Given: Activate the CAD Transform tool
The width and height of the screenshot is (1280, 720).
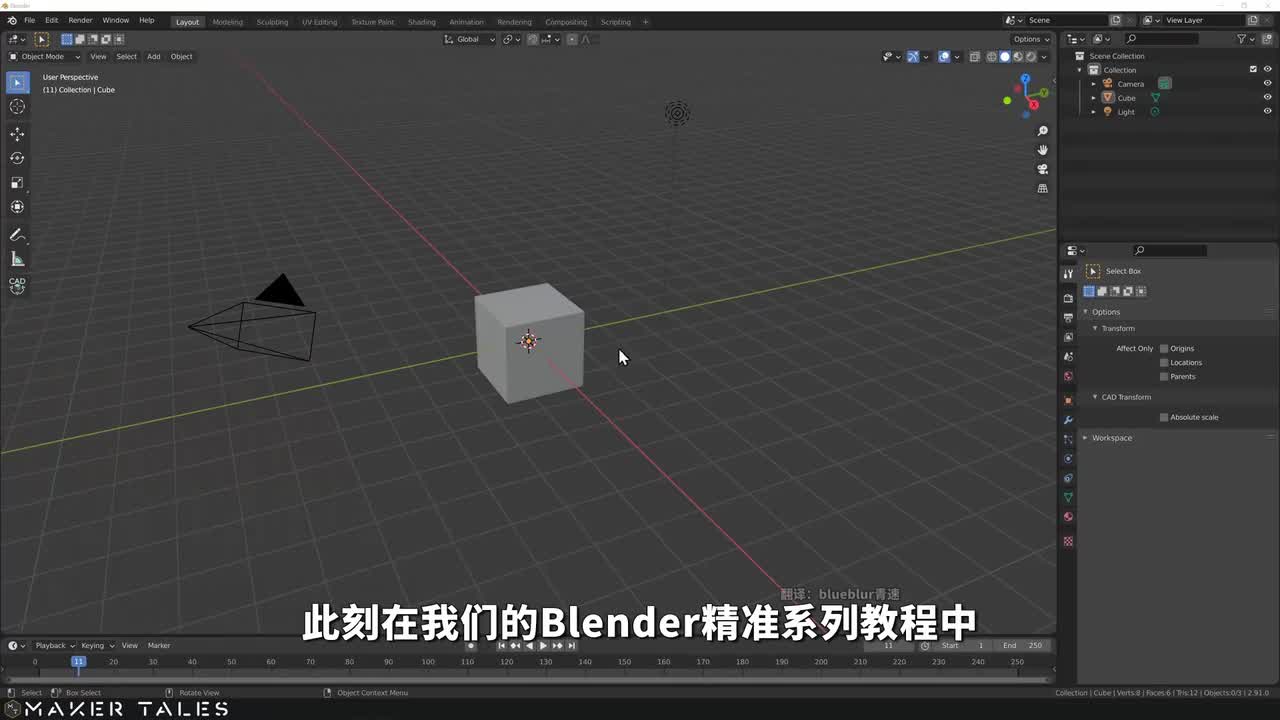Looking at the screenshot, I should (x=17, y=286).
